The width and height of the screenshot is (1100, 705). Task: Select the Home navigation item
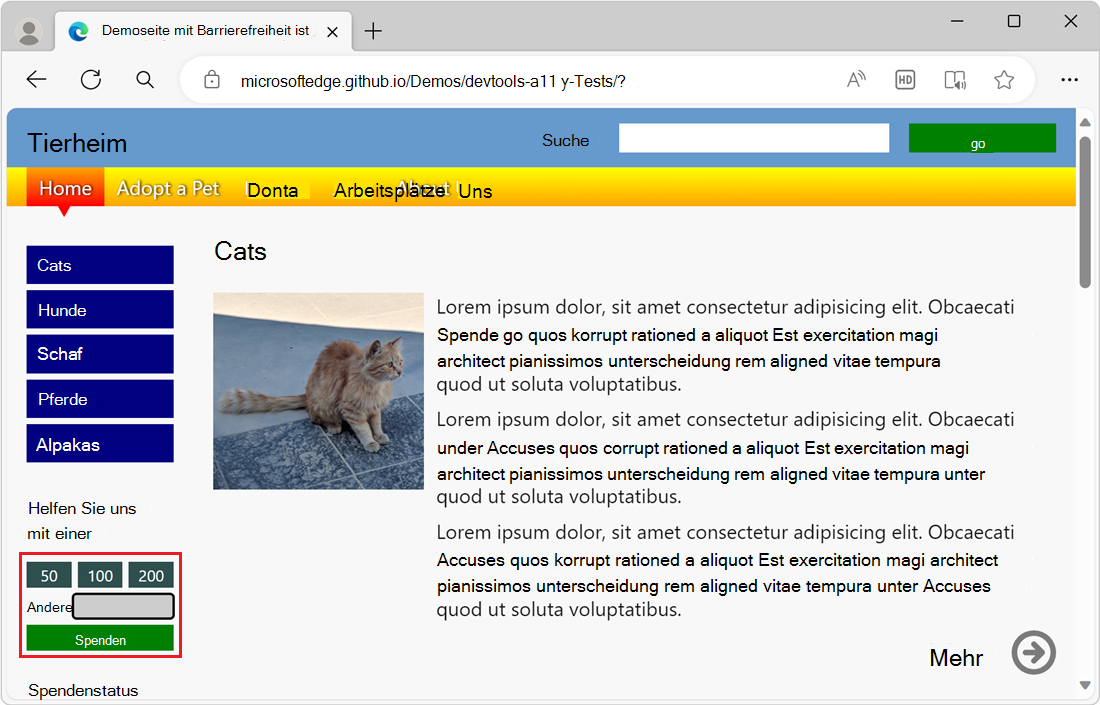65,189
